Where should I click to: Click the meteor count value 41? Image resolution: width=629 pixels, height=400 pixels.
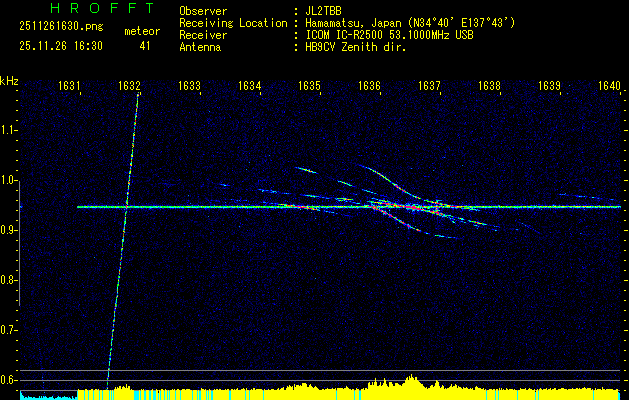[x=145, y=46]
